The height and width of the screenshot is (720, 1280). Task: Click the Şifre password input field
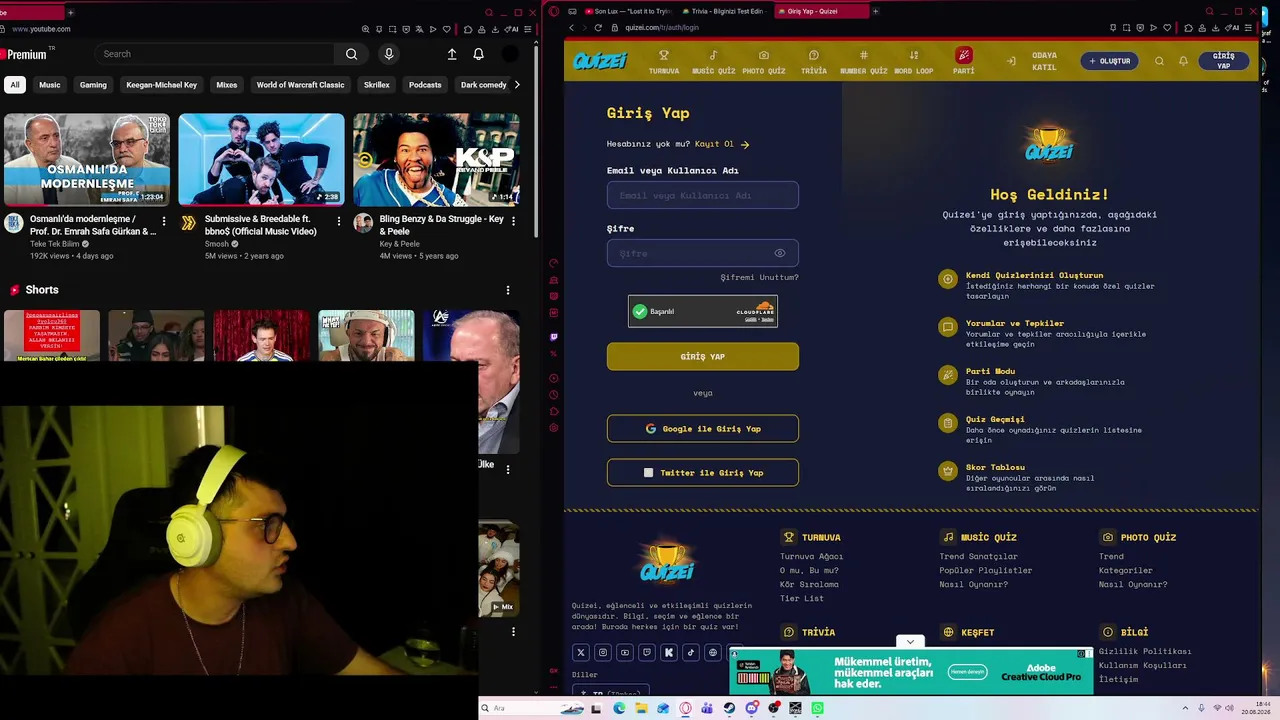pos(703,253)
